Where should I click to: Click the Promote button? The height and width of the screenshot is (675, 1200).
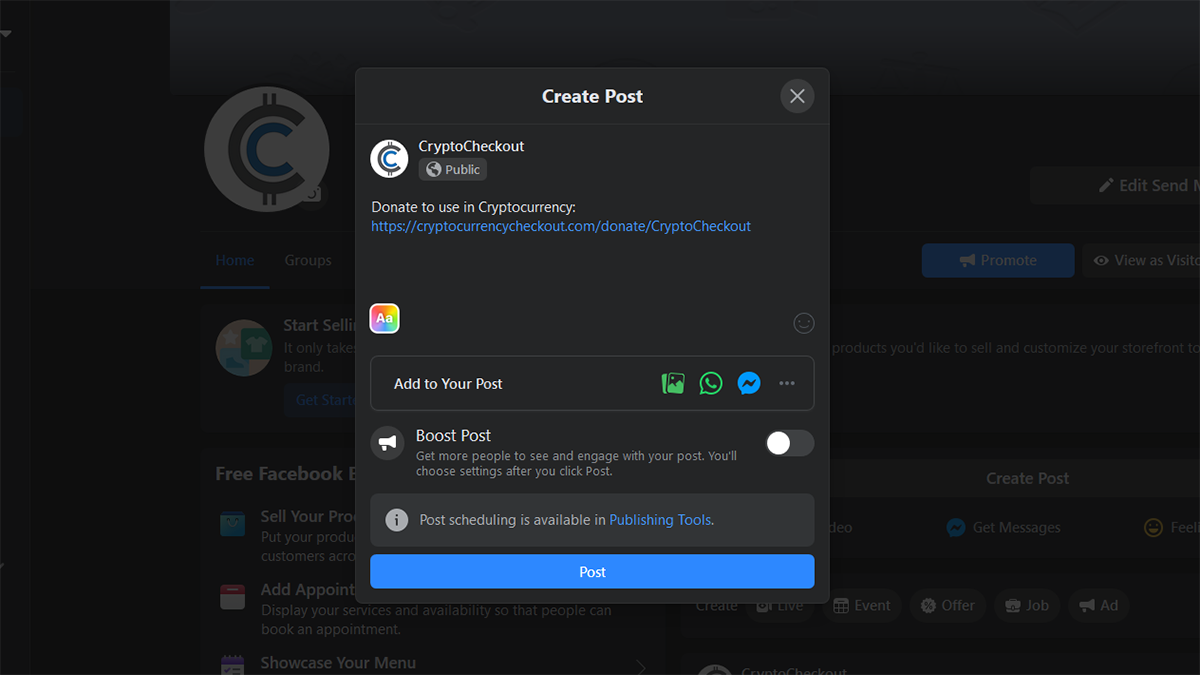[998, 260]
